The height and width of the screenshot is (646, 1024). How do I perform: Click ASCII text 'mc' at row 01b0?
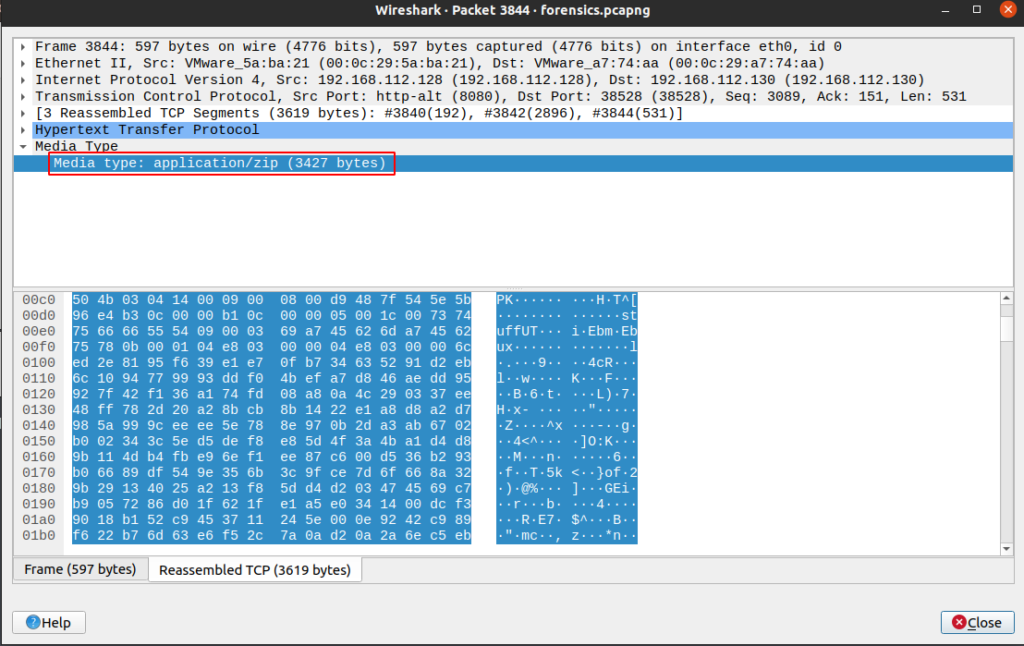point(530,536)
